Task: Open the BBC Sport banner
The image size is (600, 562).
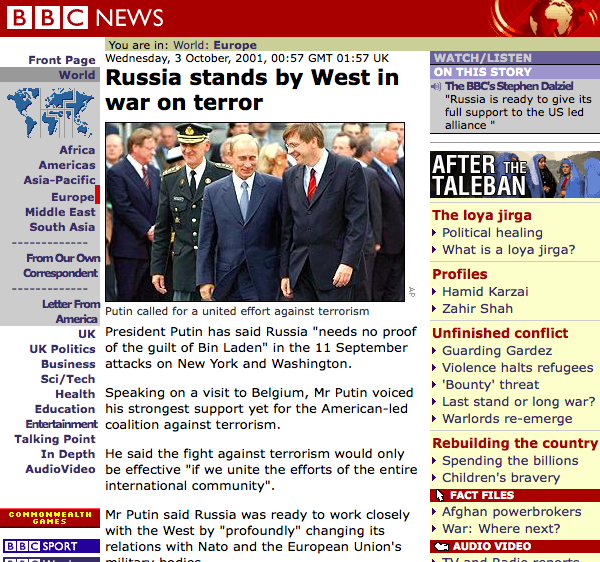Action: pos(51,546)
